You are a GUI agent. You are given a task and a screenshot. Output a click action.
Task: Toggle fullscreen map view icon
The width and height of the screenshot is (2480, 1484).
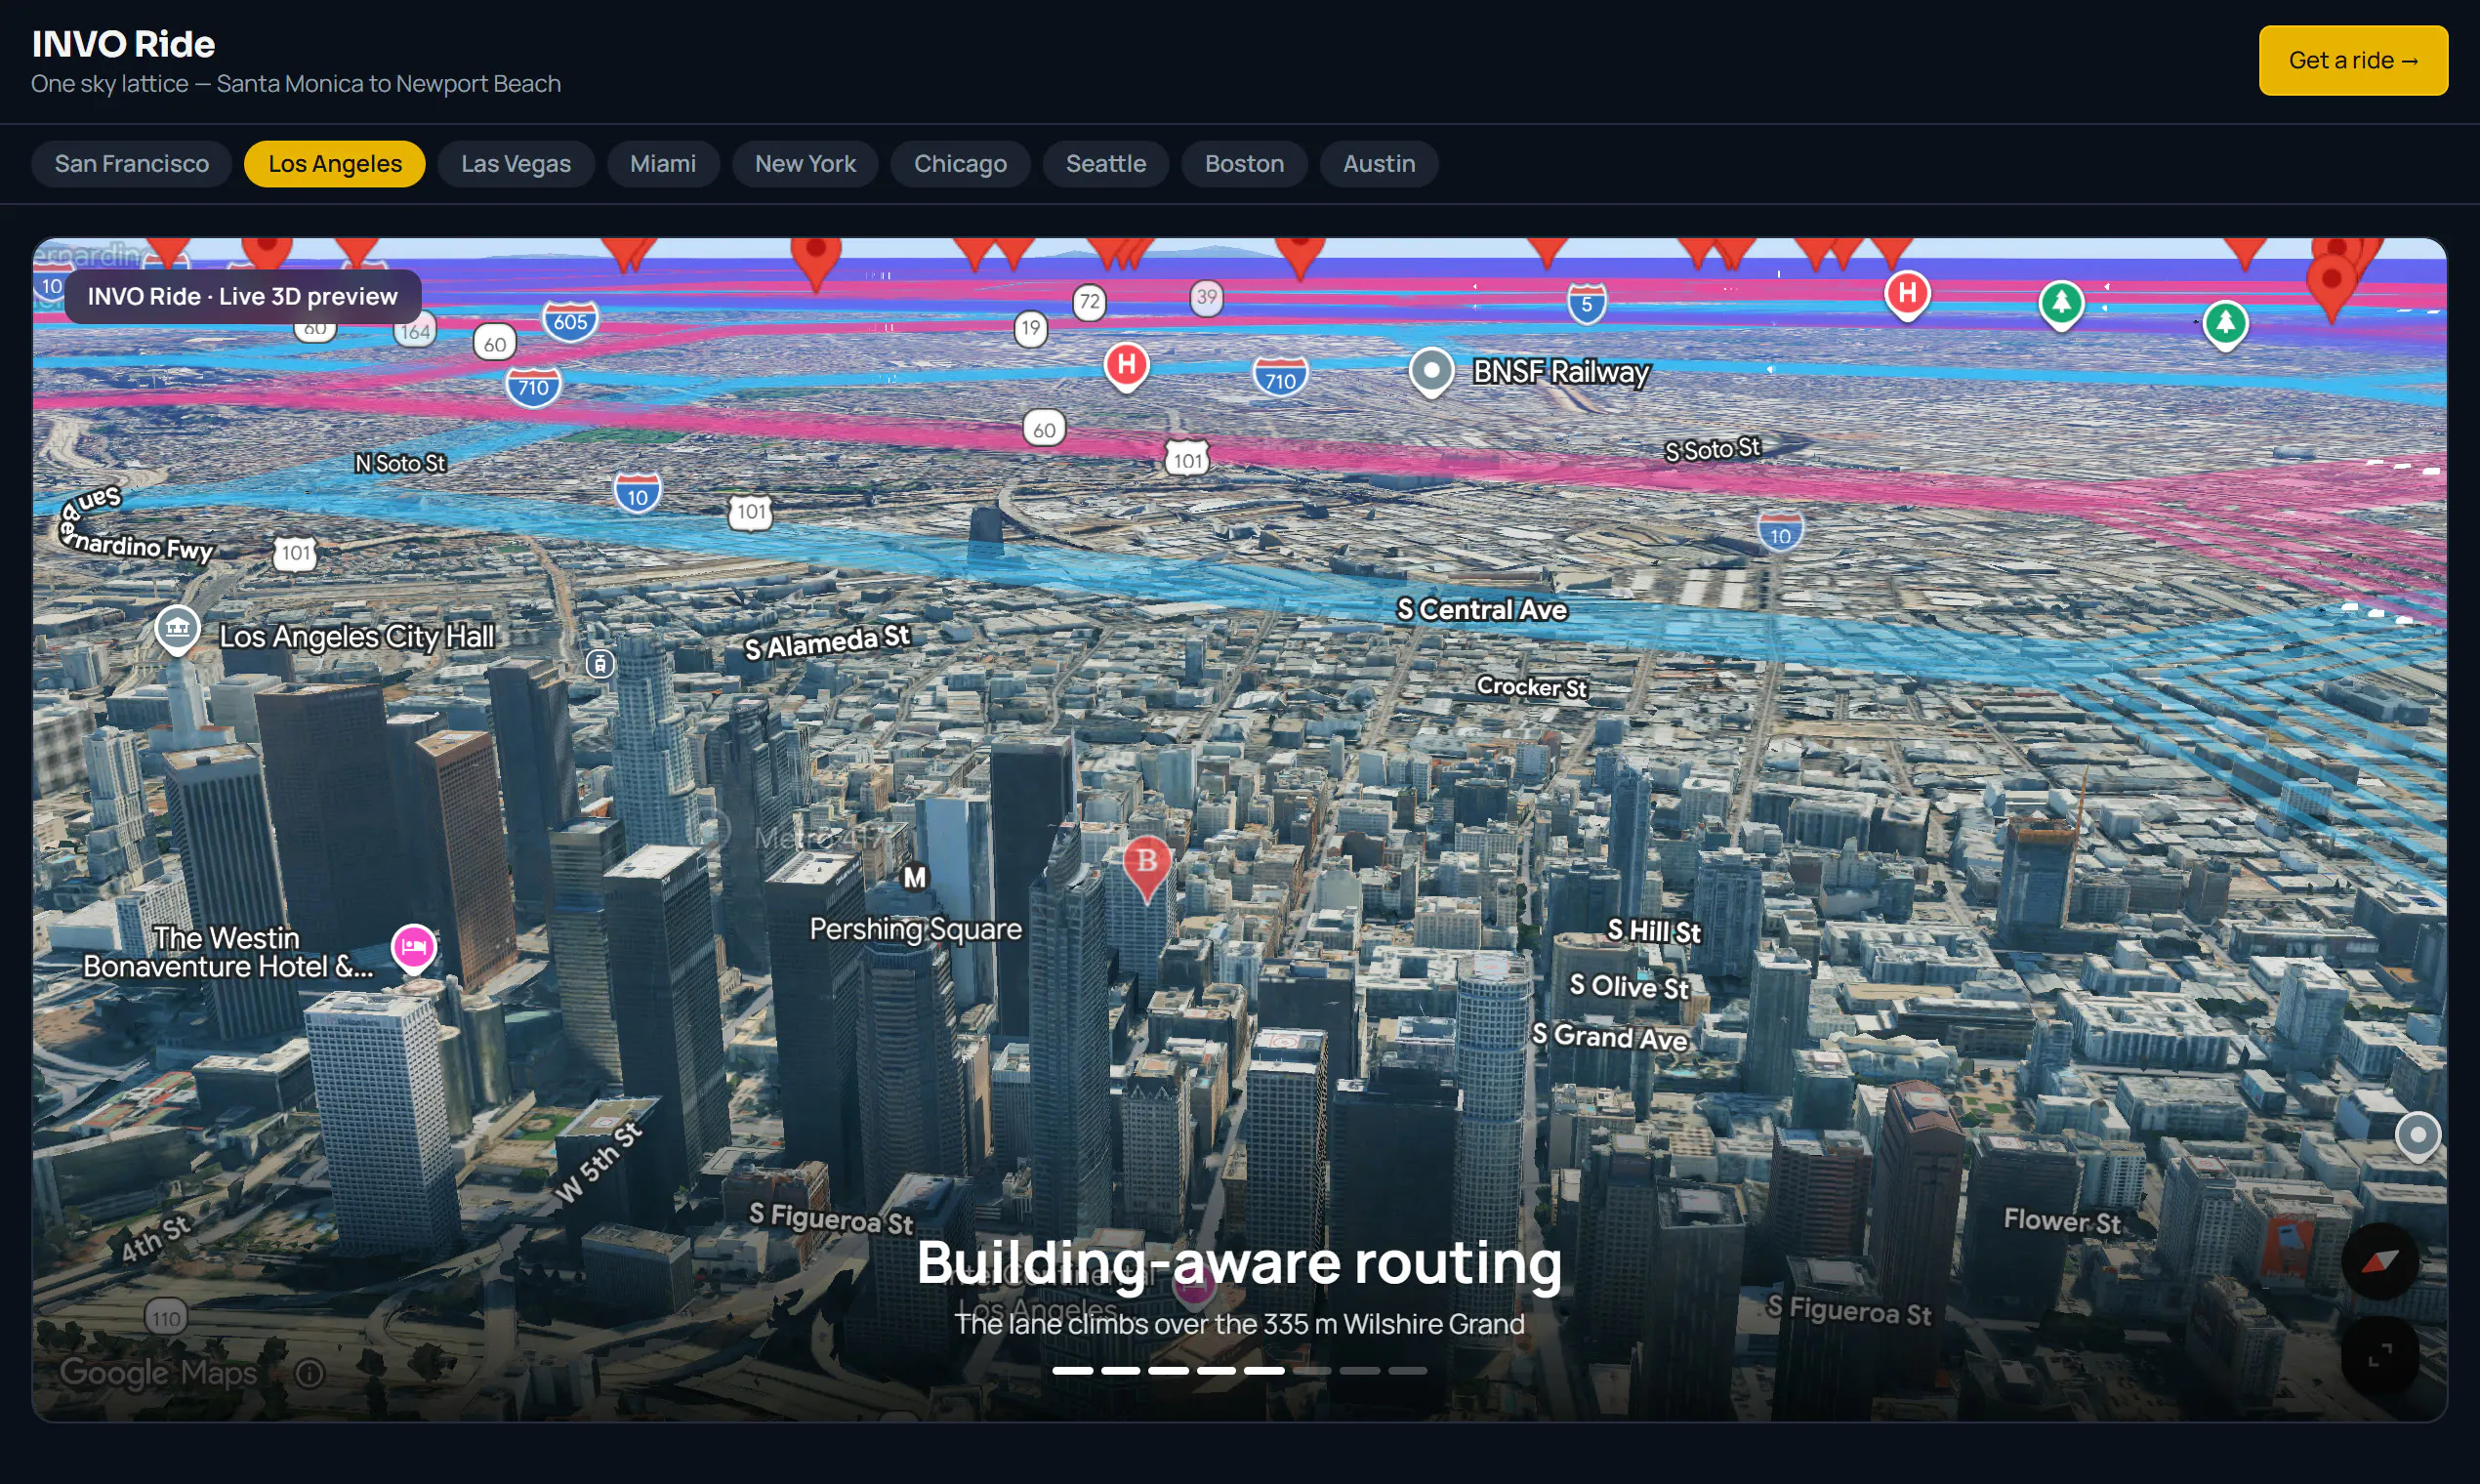(x=2379, y=1355)
